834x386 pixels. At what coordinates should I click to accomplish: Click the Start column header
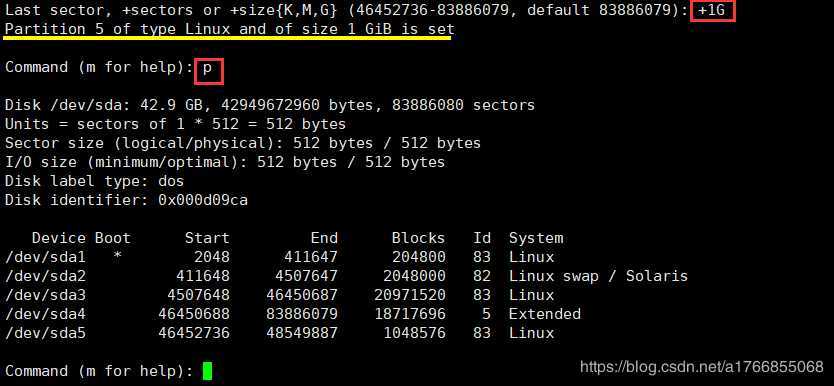[x=207, y=238]
